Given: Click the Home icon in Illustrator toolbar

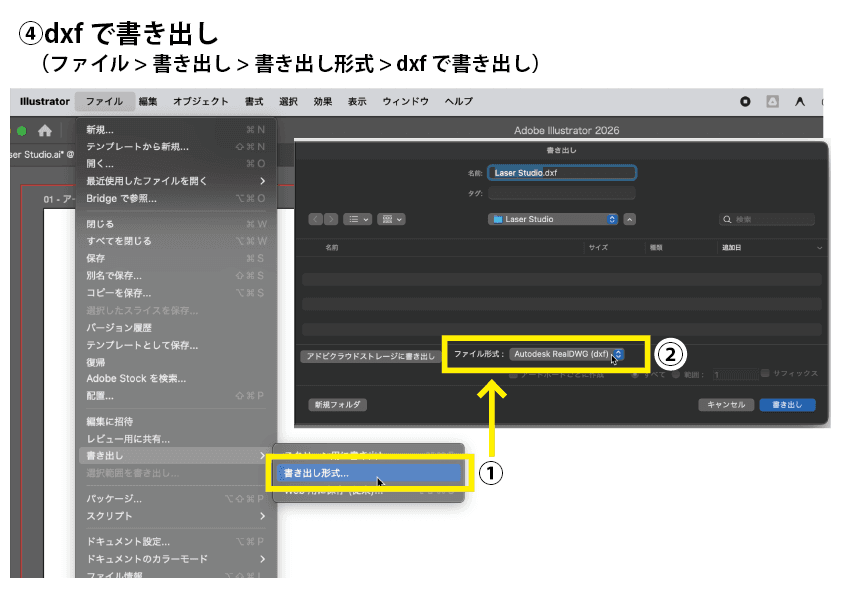Looking at the screenshot, I should point(45,130).
